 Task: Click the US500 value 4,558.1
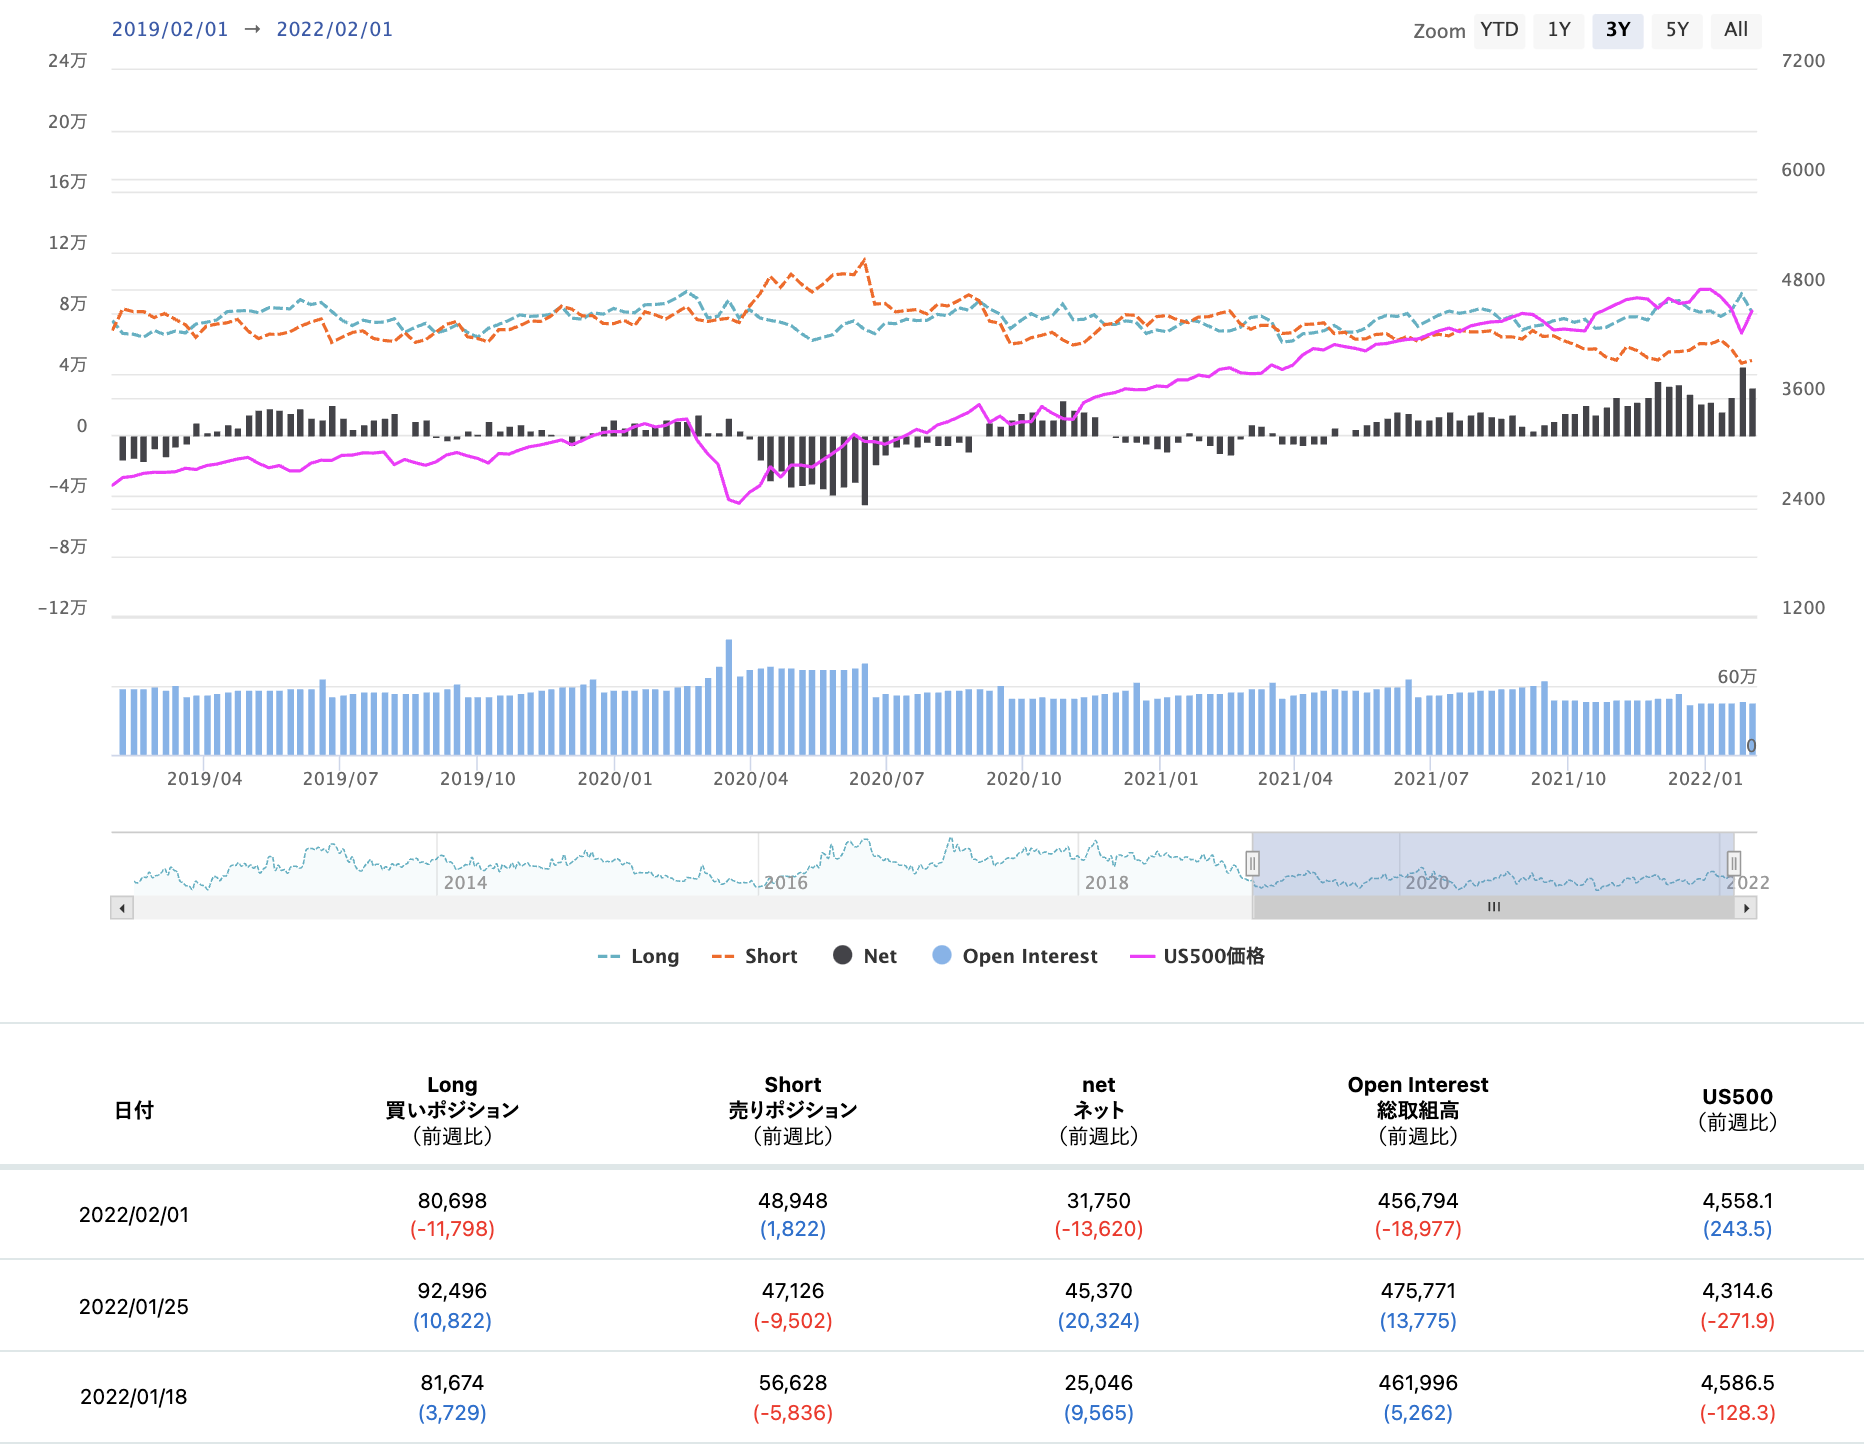pyautogui.click(x=1738, y=1201)
